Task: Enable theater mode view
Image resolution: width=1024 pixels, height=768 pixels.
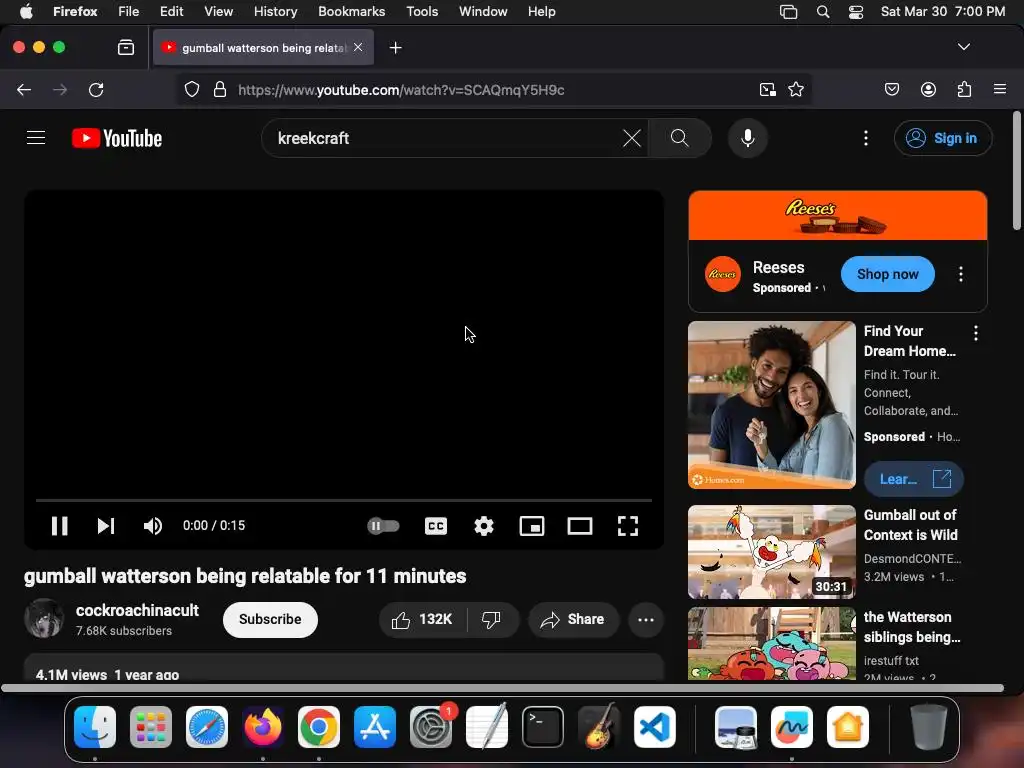Action: tap(580, 526)
